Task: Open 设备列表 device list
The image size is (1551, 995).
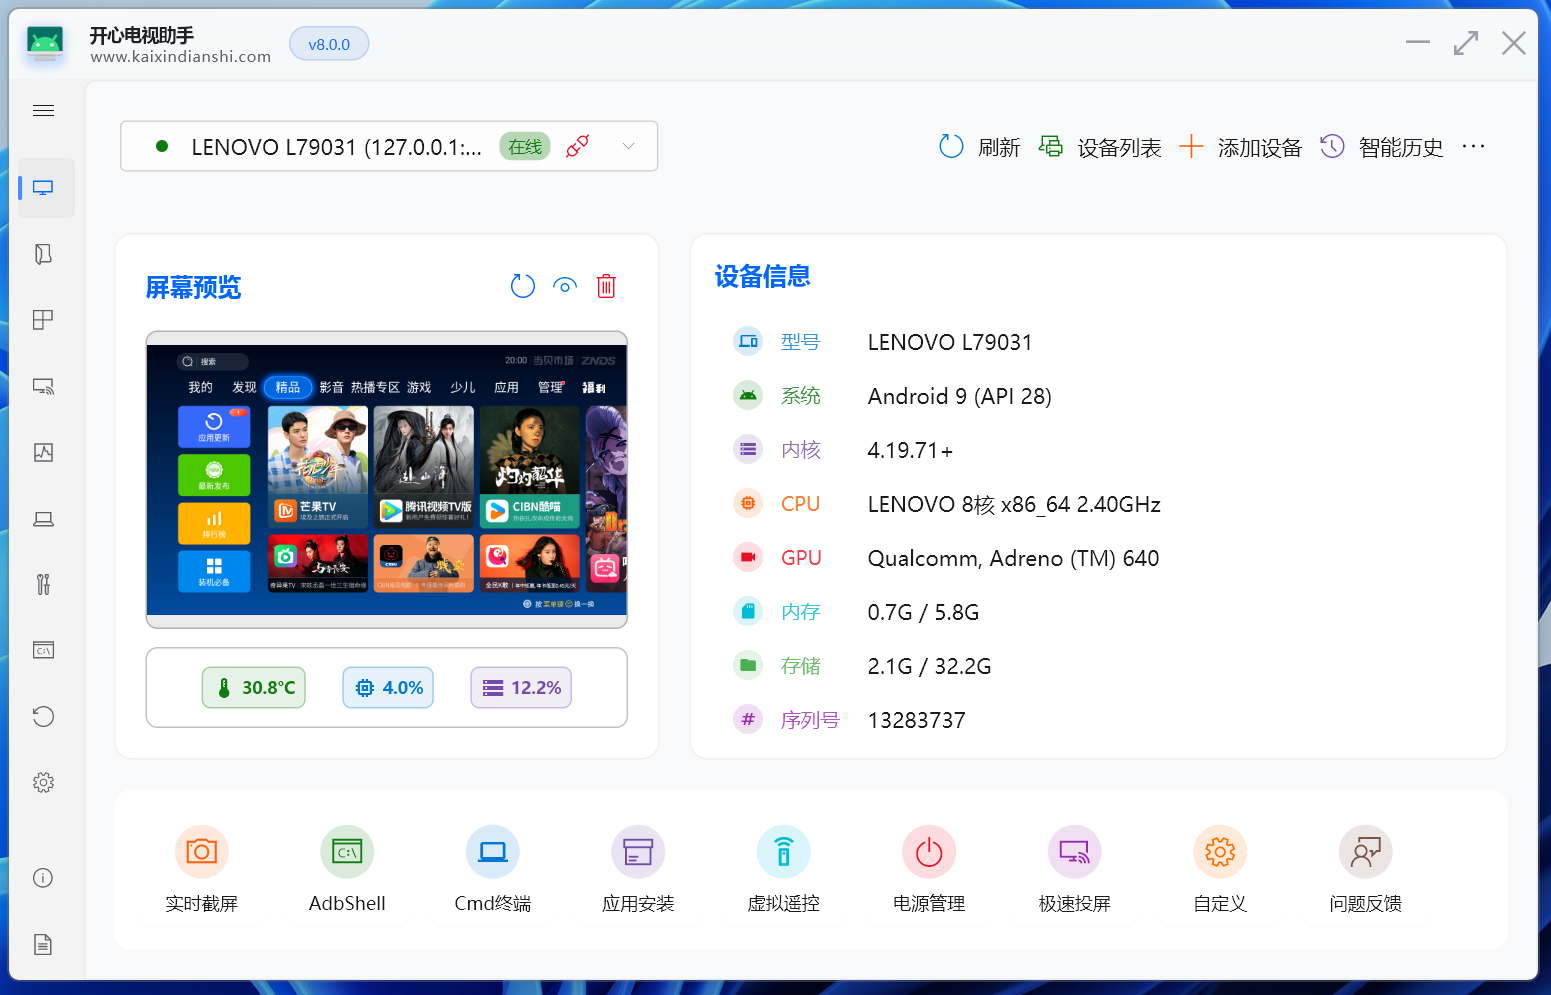Action: click(1100, 147)
